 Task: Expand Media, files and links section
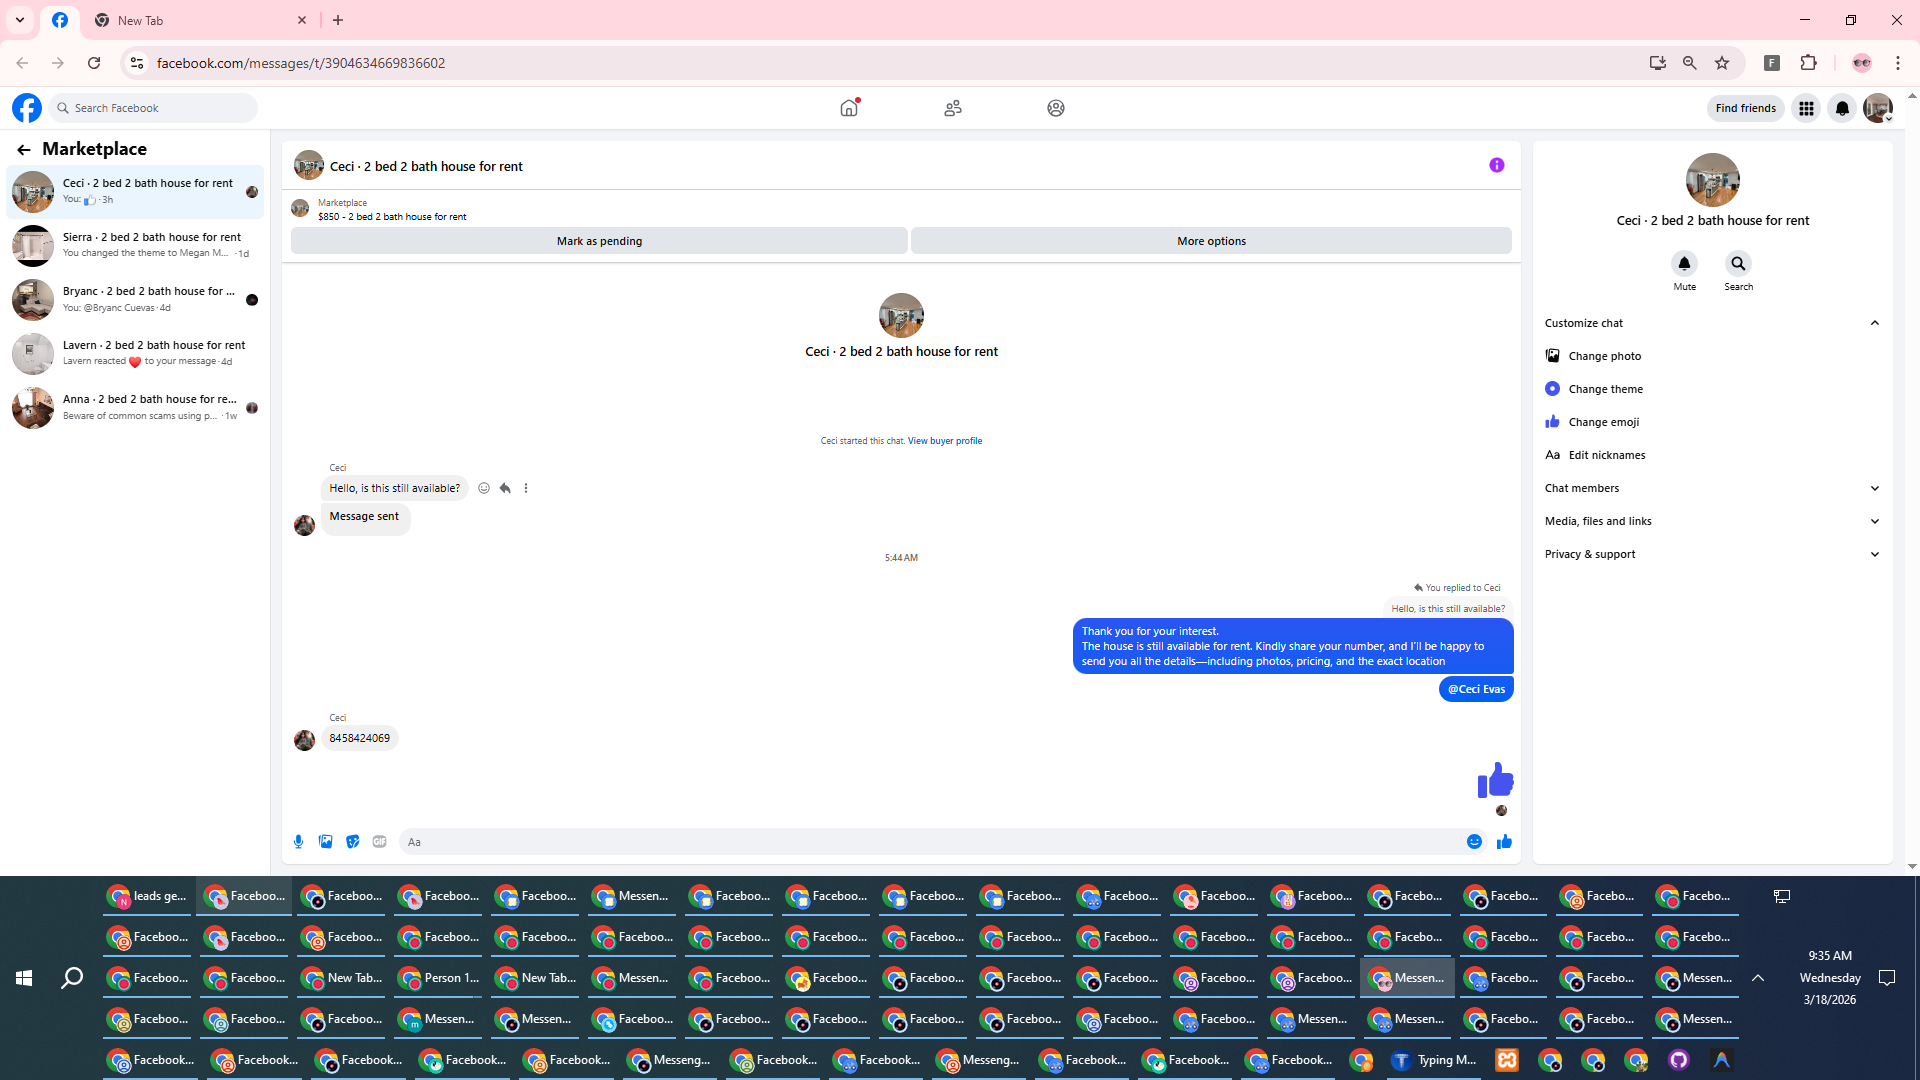pos(1874,521)
